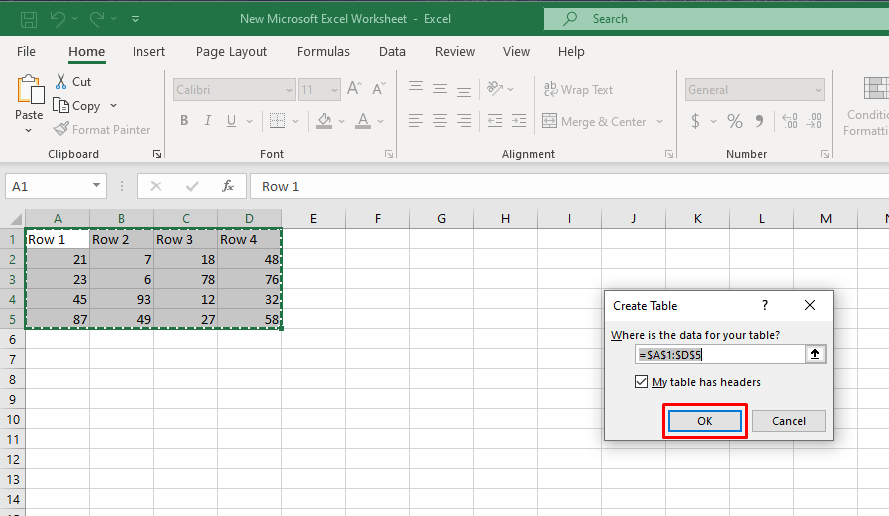
Task: Click the Save icon in title bar
Action: (29, 19)
